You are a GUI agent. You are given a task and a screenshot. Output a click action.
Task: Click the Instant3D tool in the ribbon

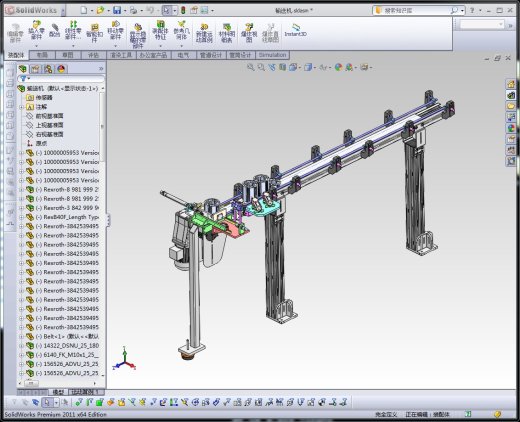tap(295, 30)
